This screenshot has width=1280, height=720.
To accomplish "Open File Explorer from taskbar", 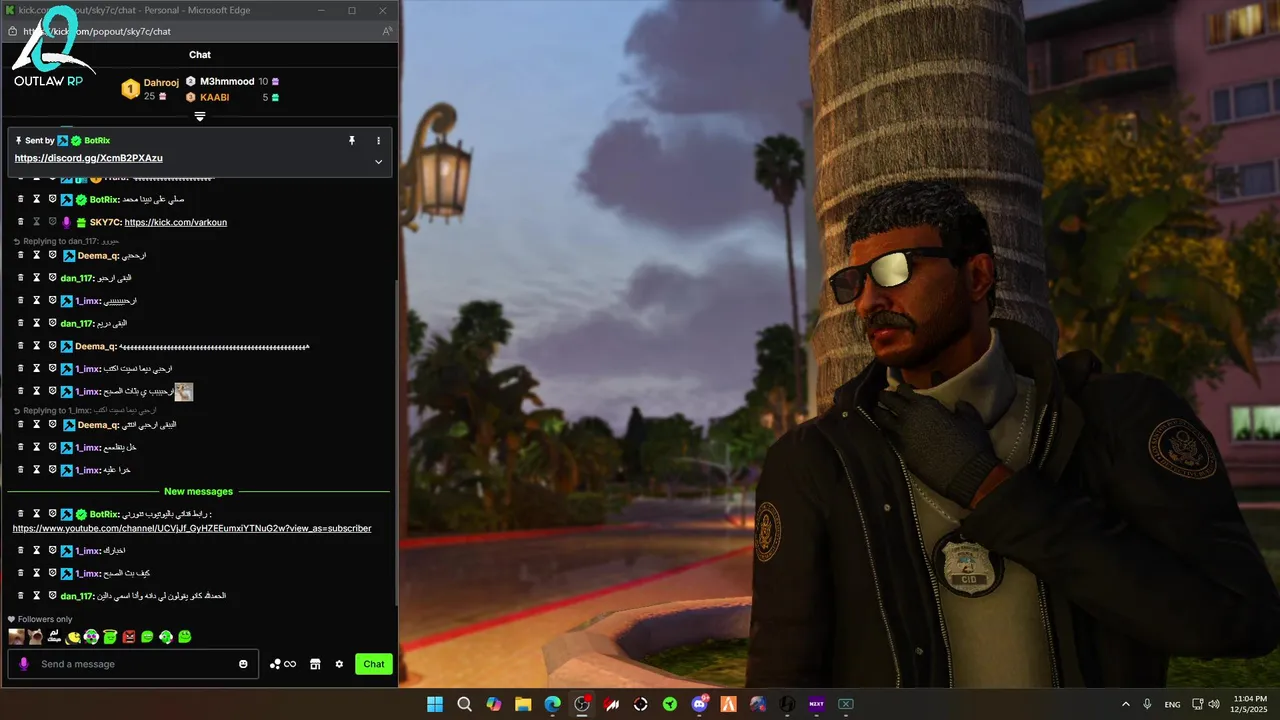I will pyautogui.click(x=523, y=704).
